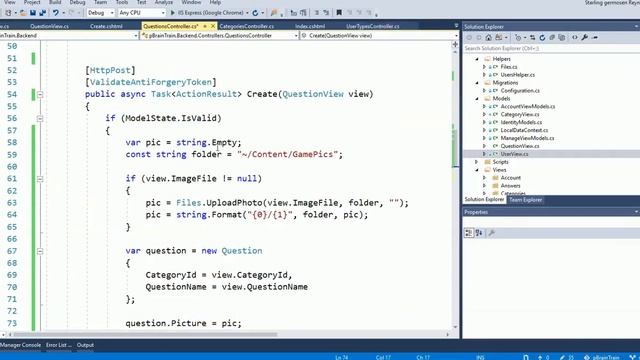Open the Error List bottom tab
The width and height of the screenshot is (640, 360).
click(x=58, y=345)
